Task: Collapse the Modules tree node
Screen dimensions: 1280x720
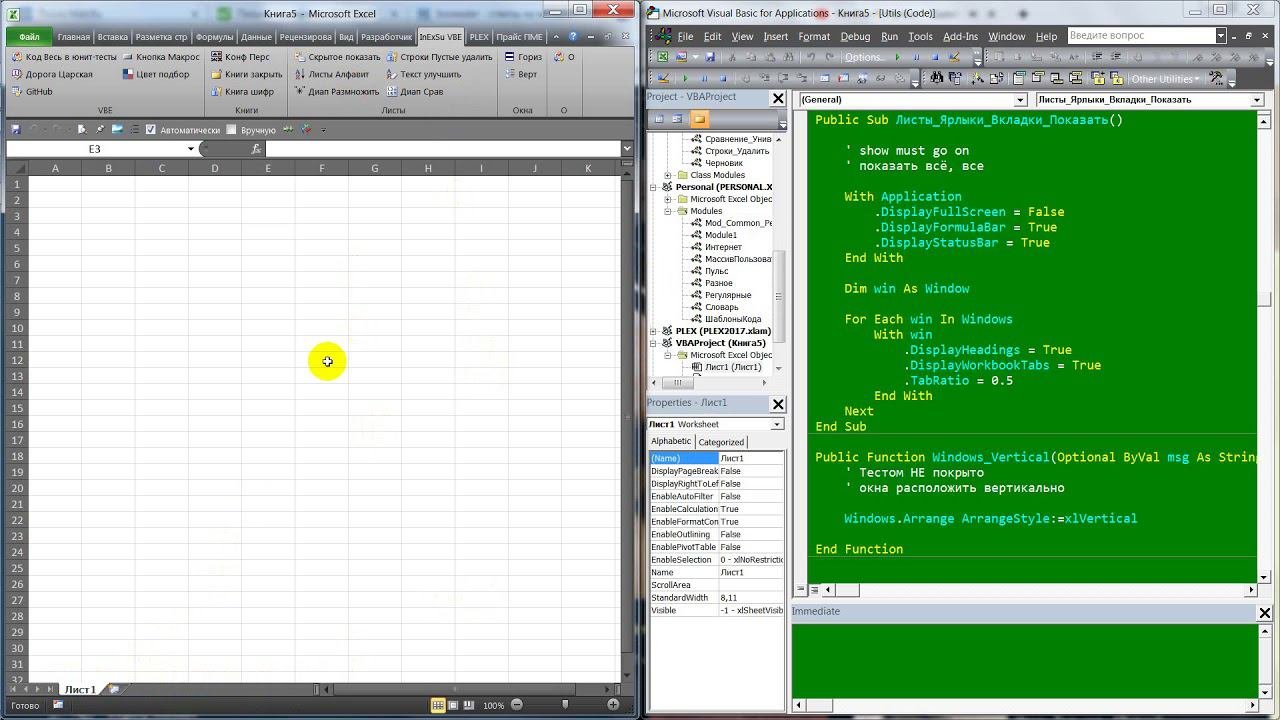Action: click(667, 211)
